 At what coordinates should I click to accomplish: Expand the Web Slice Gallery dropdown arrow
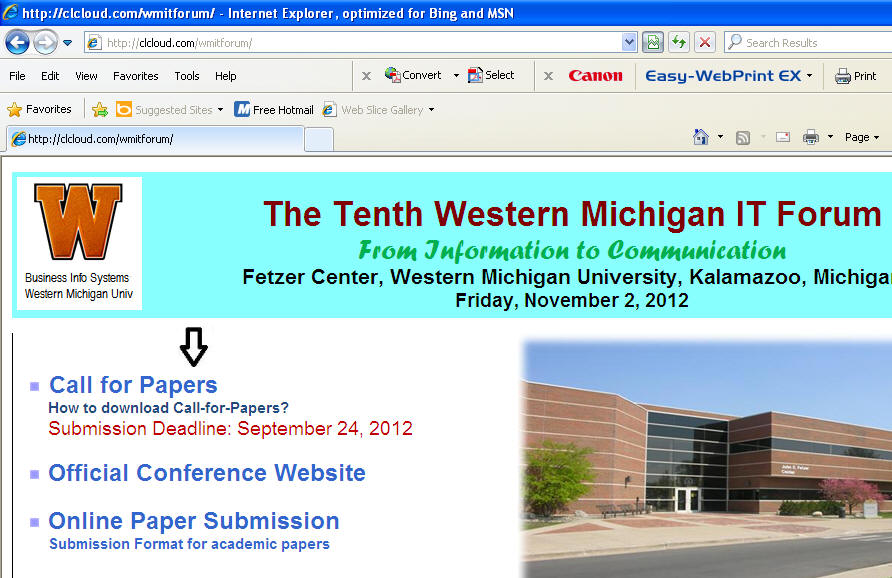pos(431,110)
